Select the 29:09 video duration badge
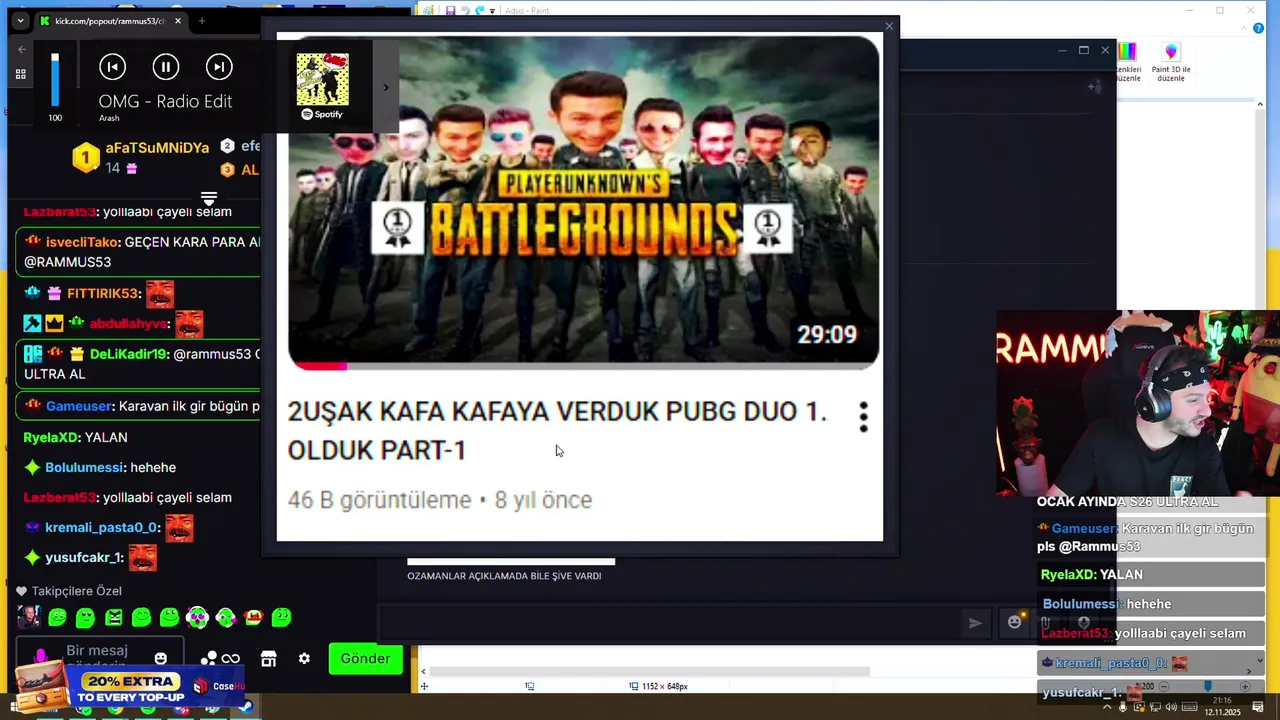Viewport: 1280px width, 720px height. [x=827, y=335]
